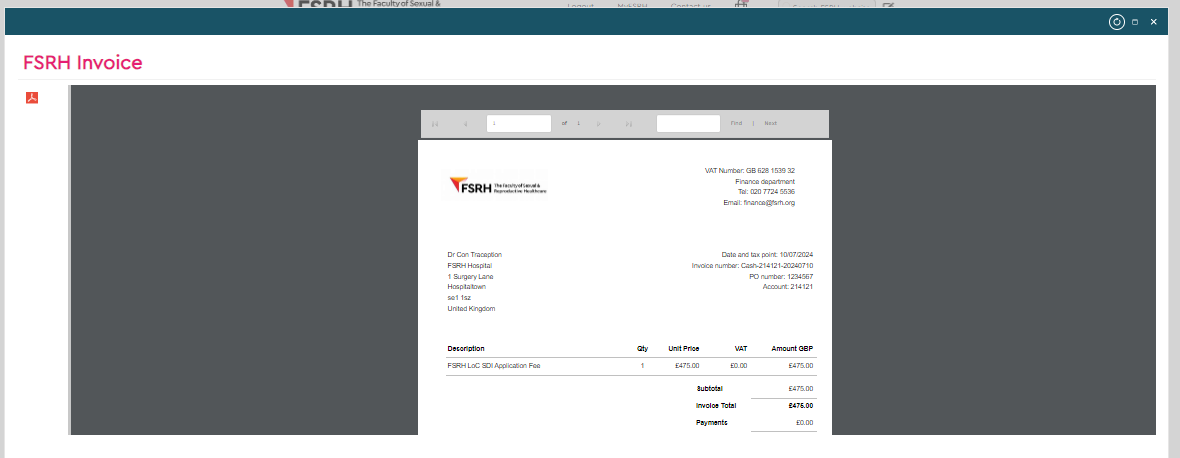The height and width of the screenshot is (458, 1180).
Task: Select the postcode 'se1 1sz'
Action: [x=459, y=298]
